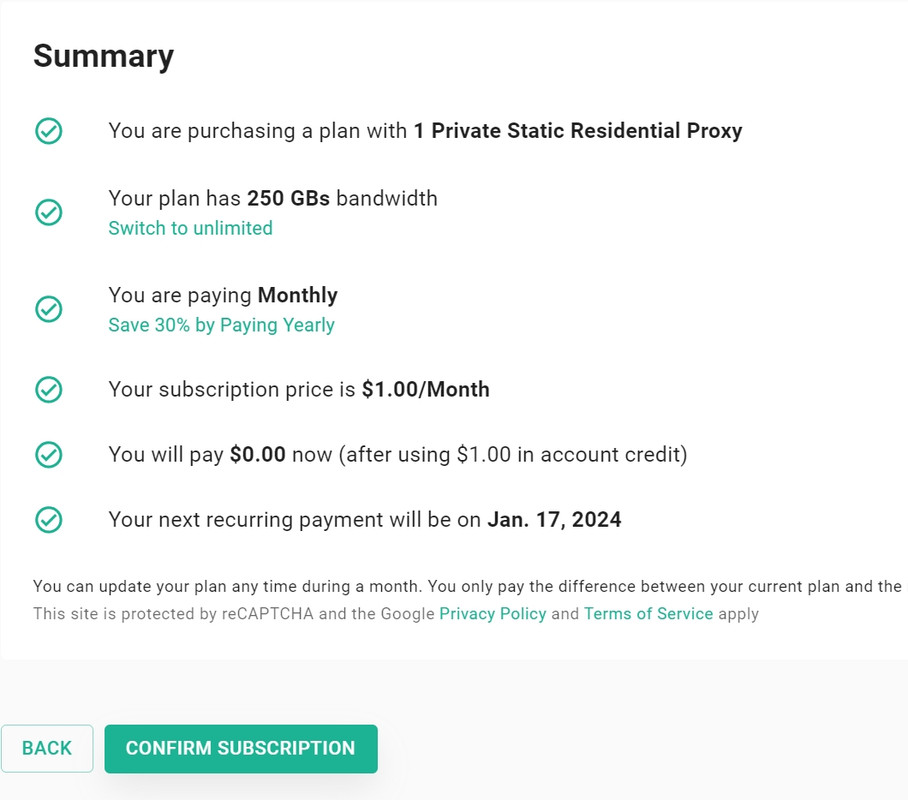Click the 250 GBs bandwidth text
This screenshot has width=908, height=800.
pos(342,198)
